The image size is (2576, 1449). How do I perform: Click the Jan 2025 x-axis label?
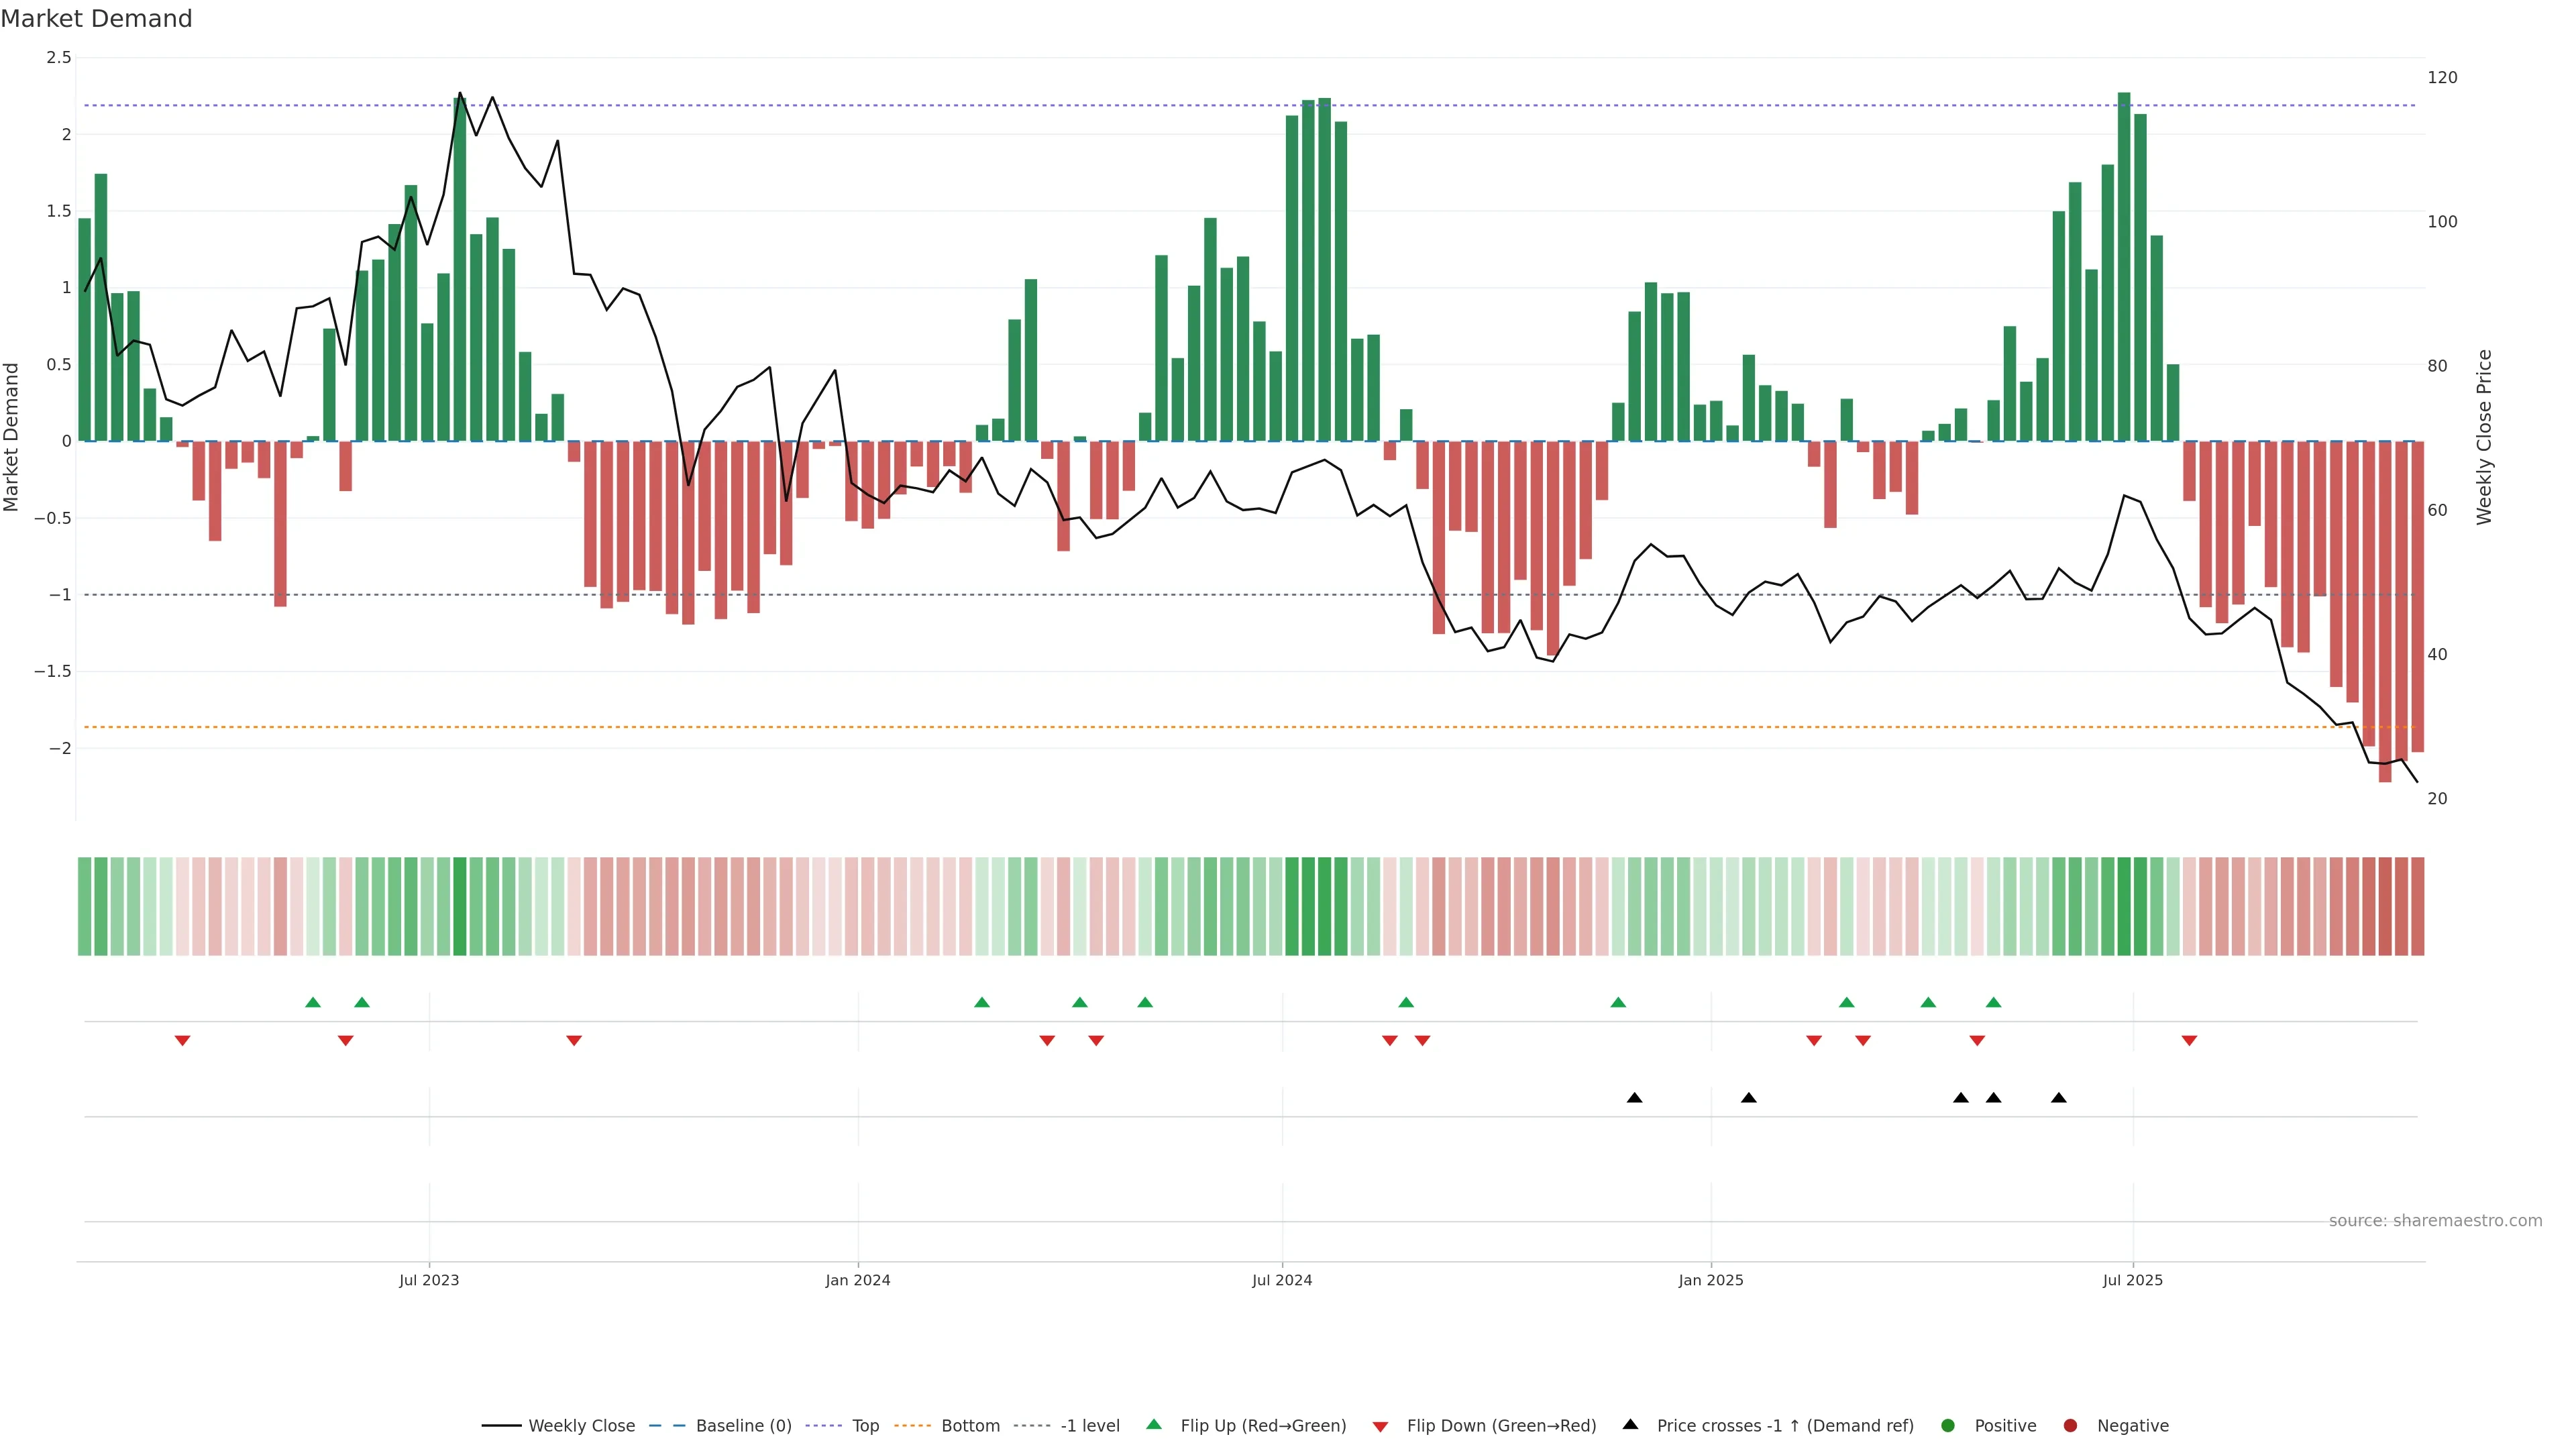click(1710, 1280)
